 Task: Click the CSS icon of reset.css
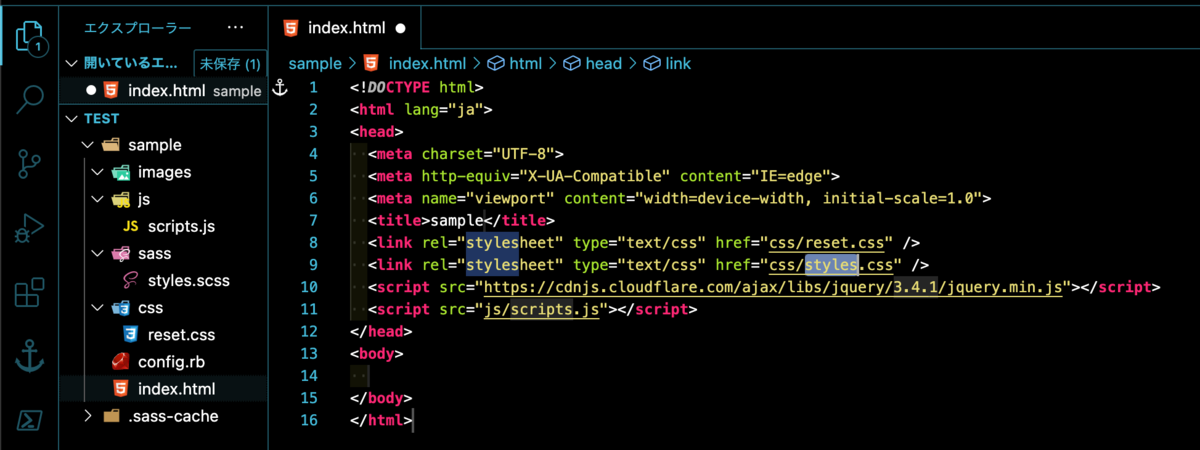[x=130, y=334]
